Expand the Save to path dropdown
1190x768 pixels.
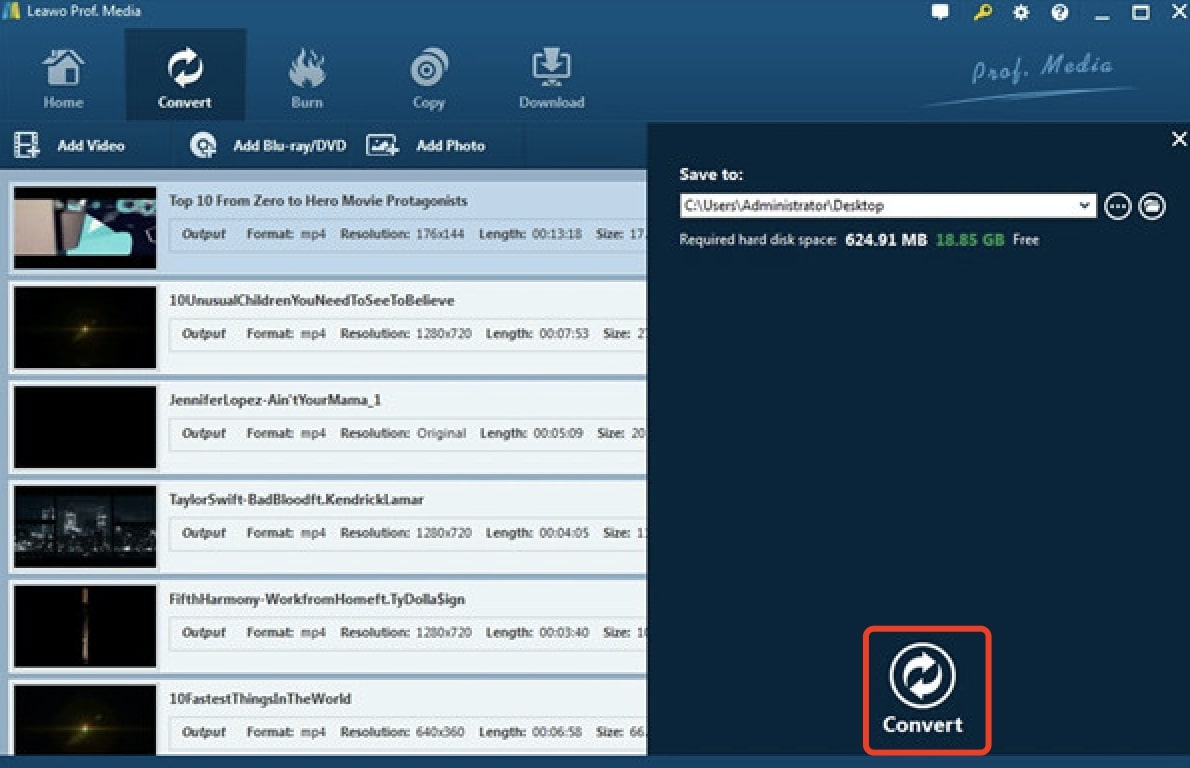1086,206
